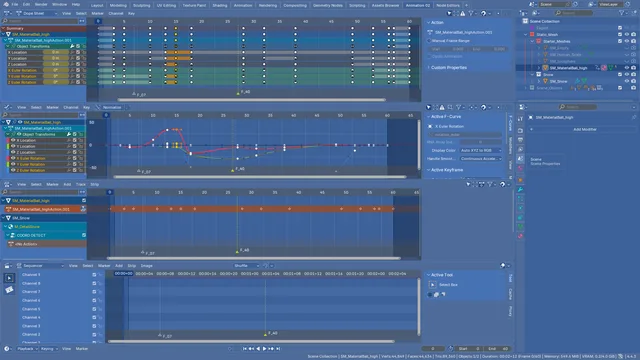
Task: Click the Graph Editor only-selected arrow icon
Action: click(429, 107)
